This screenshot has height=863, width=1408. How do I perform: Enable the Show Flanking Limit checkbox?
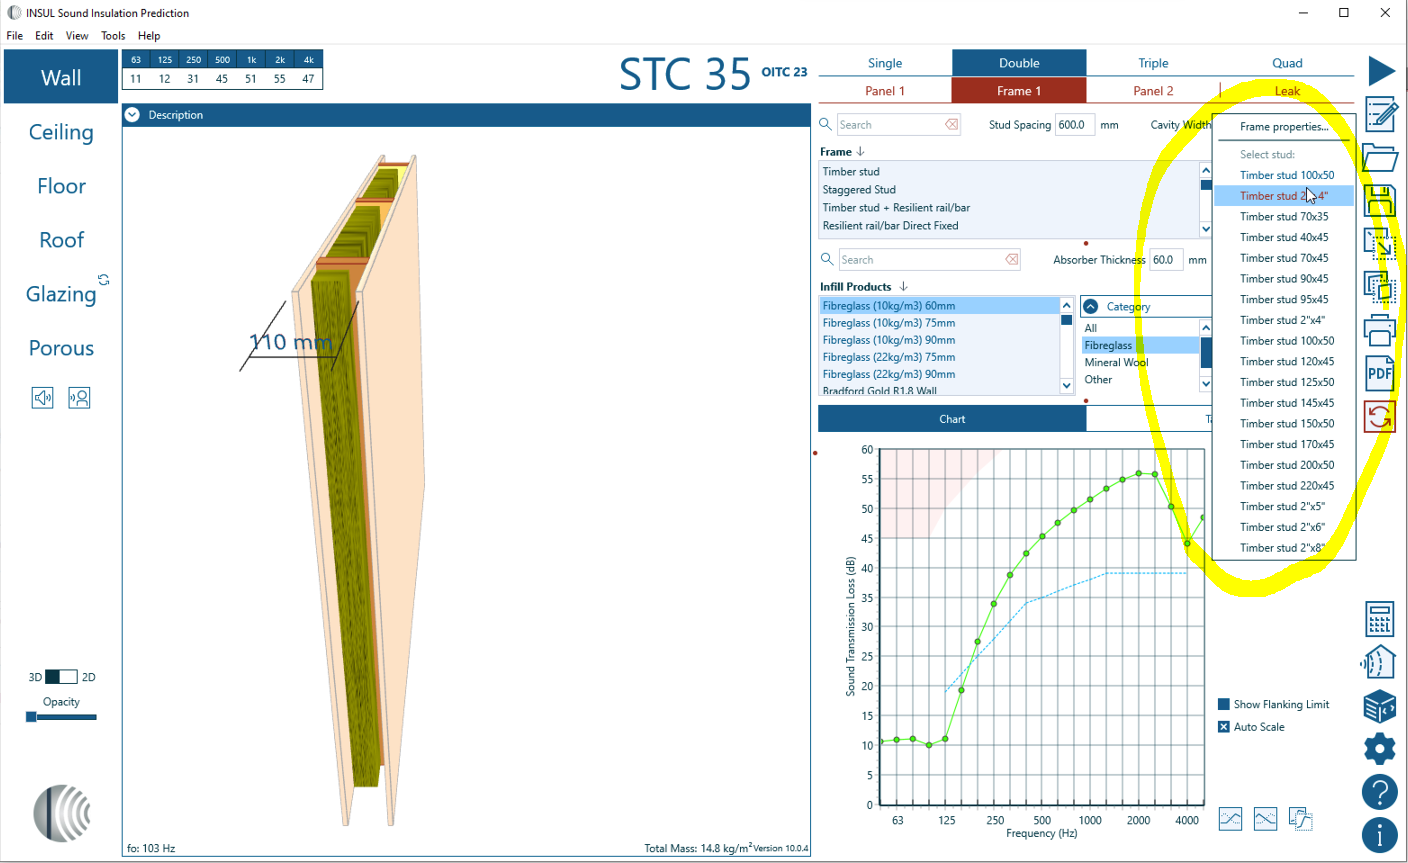click(1223, 704)
